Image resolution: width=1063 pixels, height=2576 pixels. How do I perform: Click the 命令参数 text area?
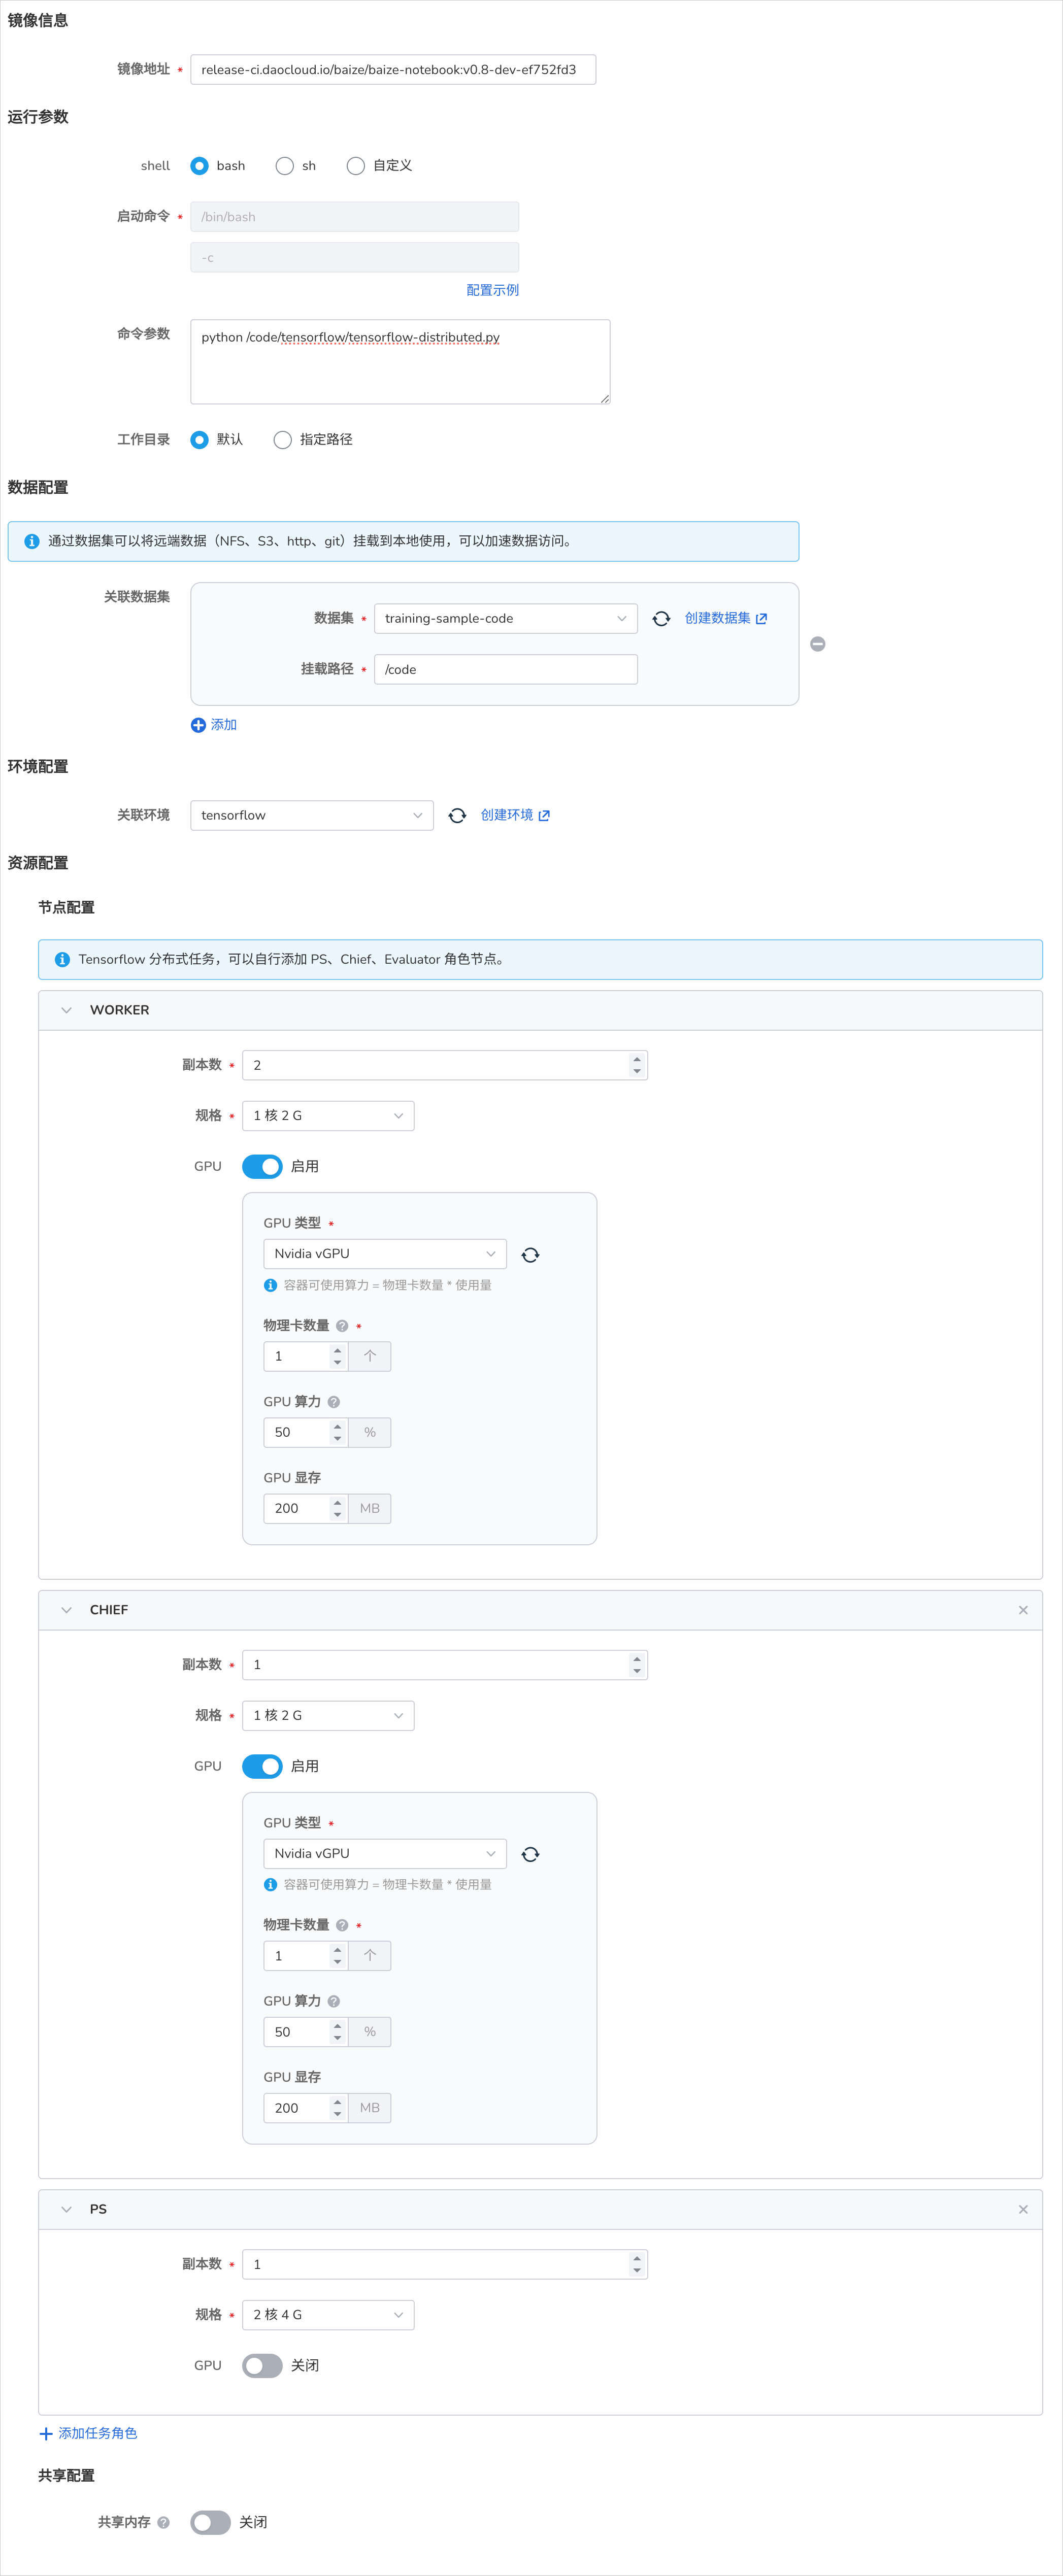[x=400, y=362]
